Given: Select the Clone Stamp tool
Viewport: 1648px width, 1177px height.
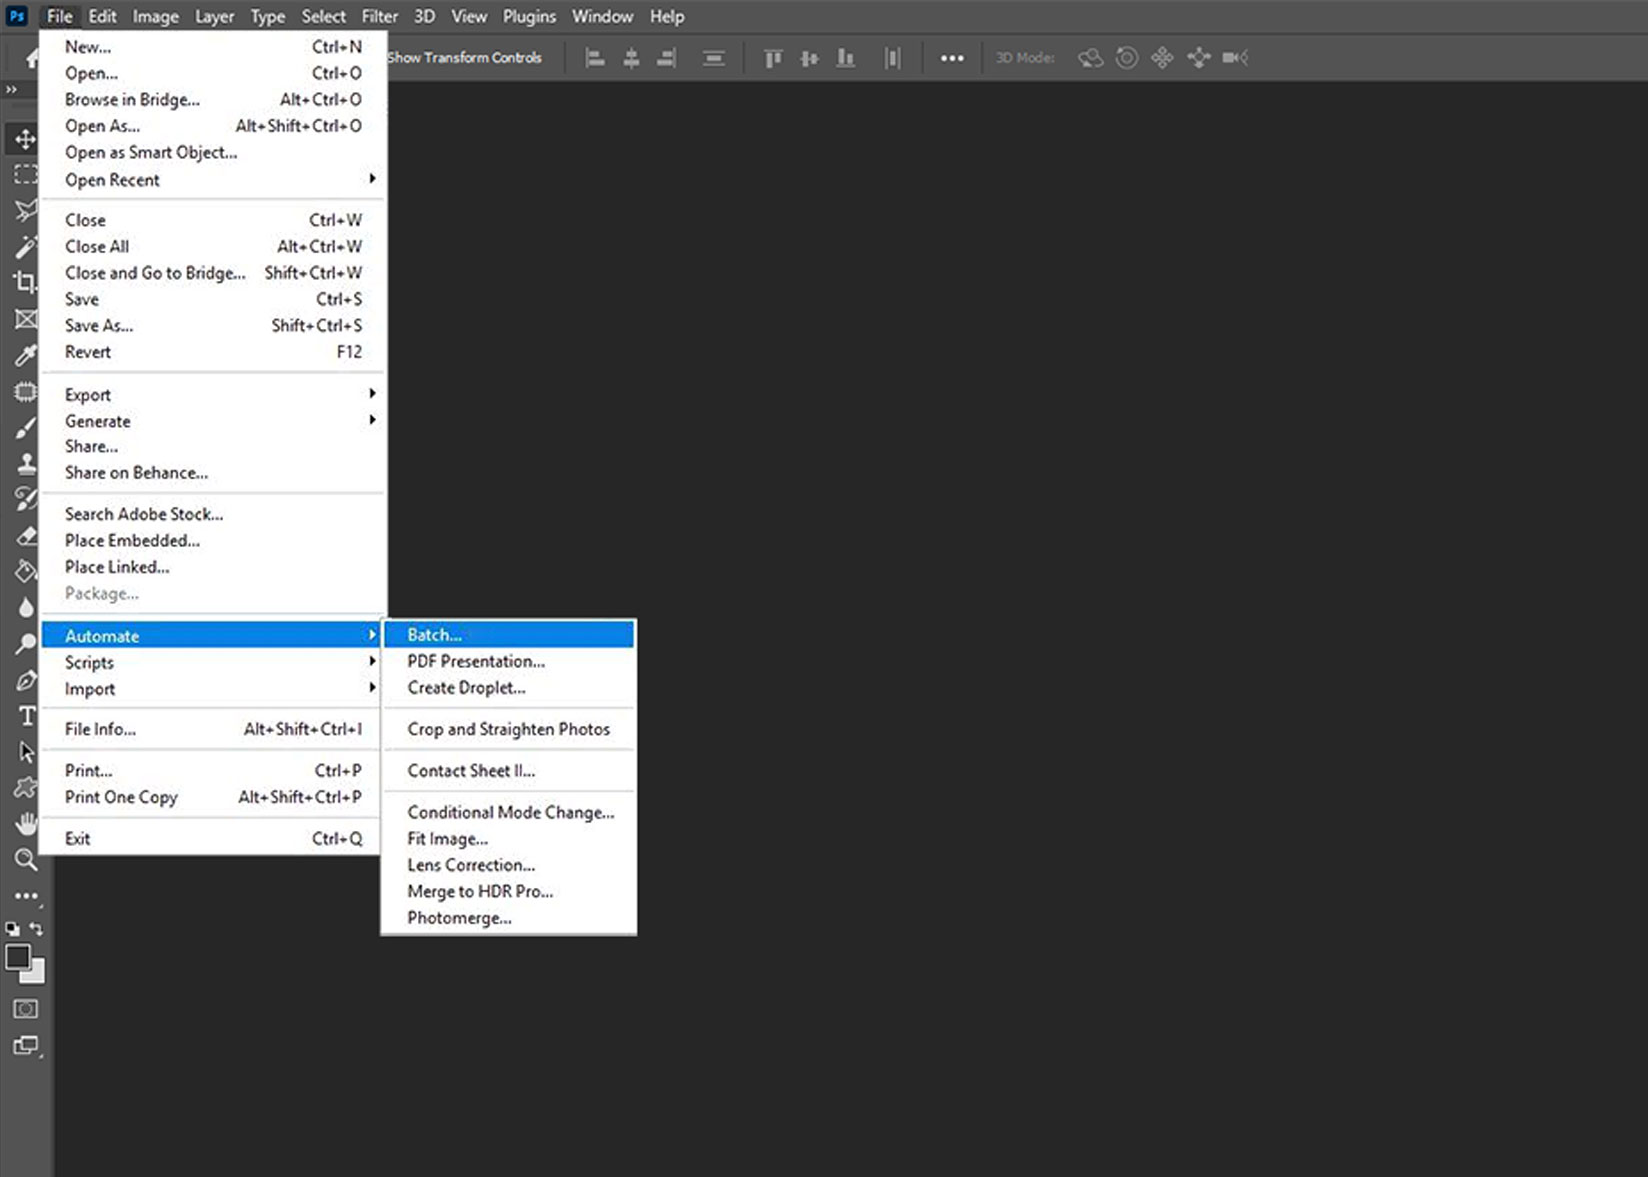Looking at the screenshot, I should click(25, 463).
